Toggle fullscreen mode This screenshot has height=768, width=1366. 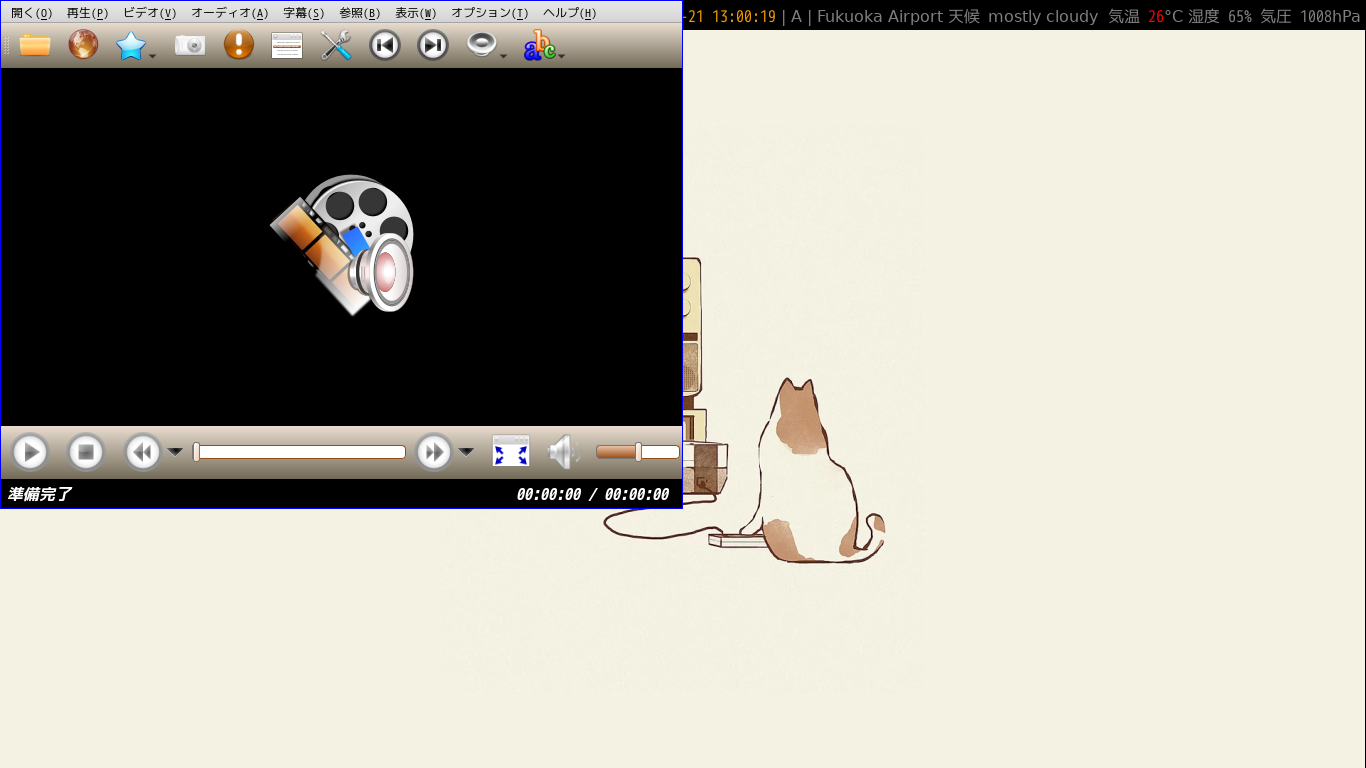click(x=511, y=451)
